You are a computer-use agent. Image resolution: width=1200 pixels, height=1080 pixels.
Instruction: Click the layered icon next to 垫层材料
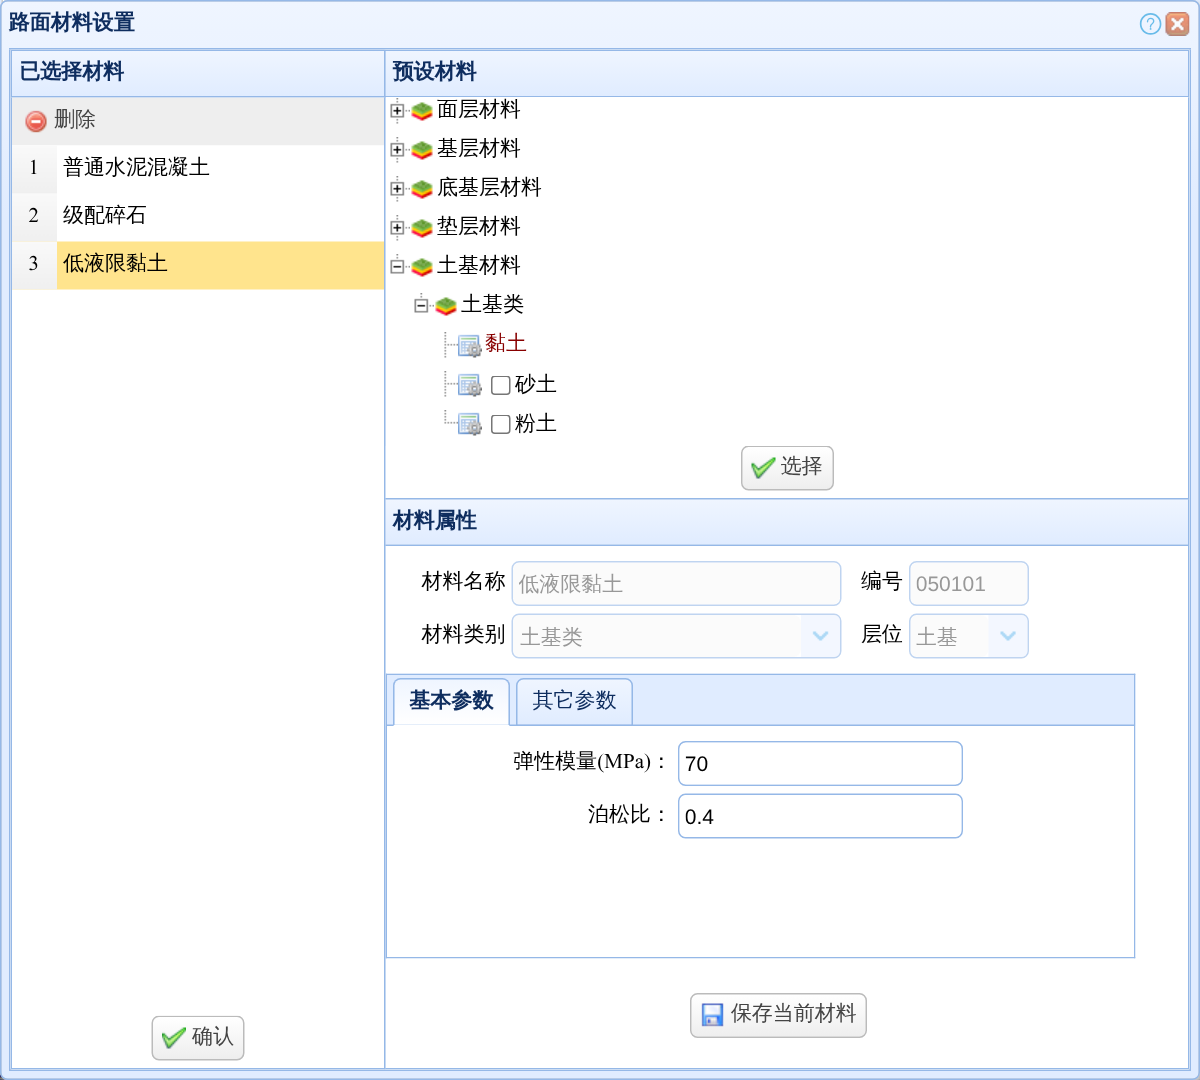point(422,228)
